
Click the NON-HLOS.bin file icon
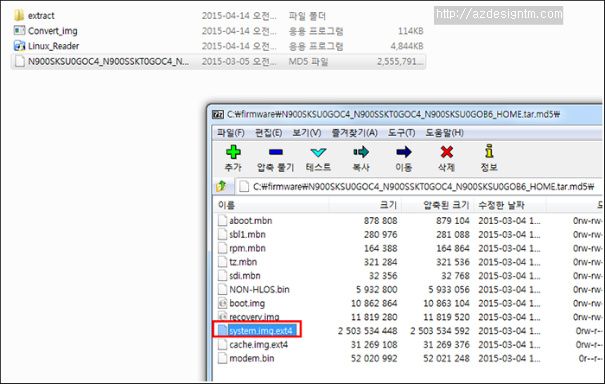pos(222,289)
